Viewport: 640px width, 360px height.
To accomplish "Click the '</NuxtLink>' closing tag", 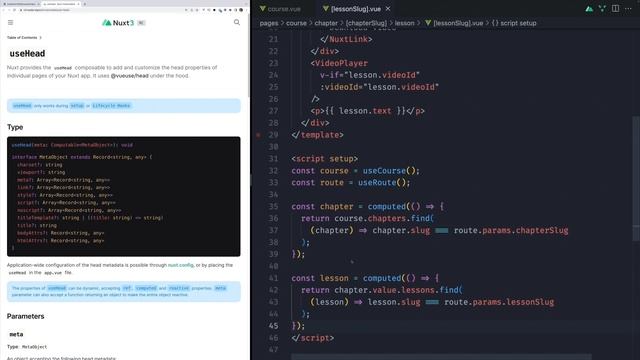I will pos(346,39).
